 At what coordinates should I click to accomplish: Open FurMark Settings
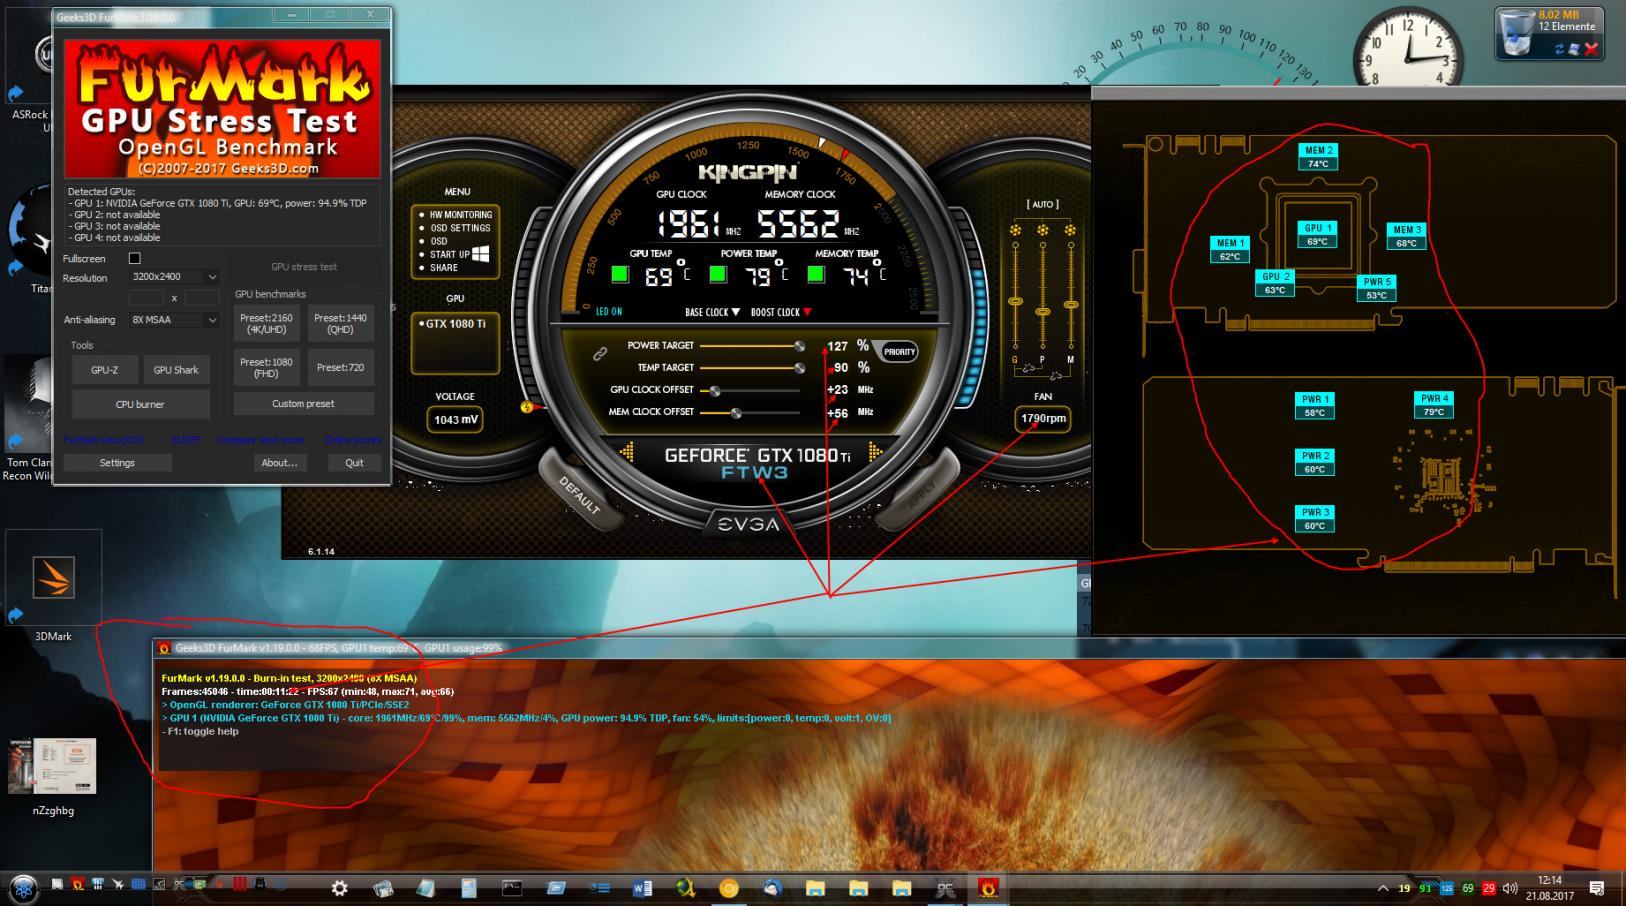(x=117, y=463)
